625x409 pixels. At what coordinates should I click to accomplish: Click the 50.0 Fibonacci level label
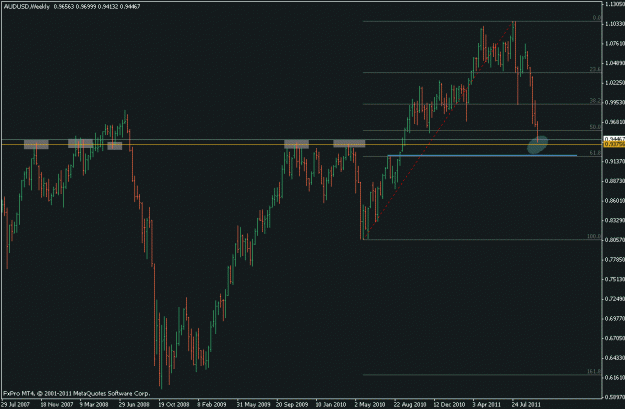point(595,127)
